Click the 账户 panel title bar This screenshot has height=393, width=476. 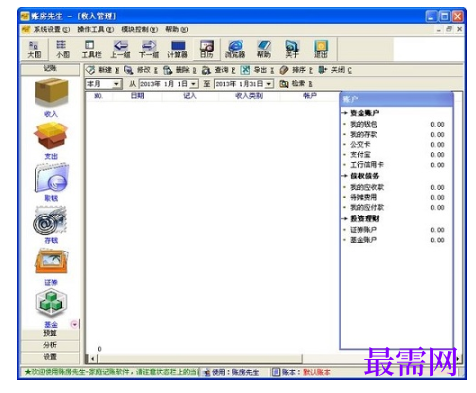click(396, 99)
